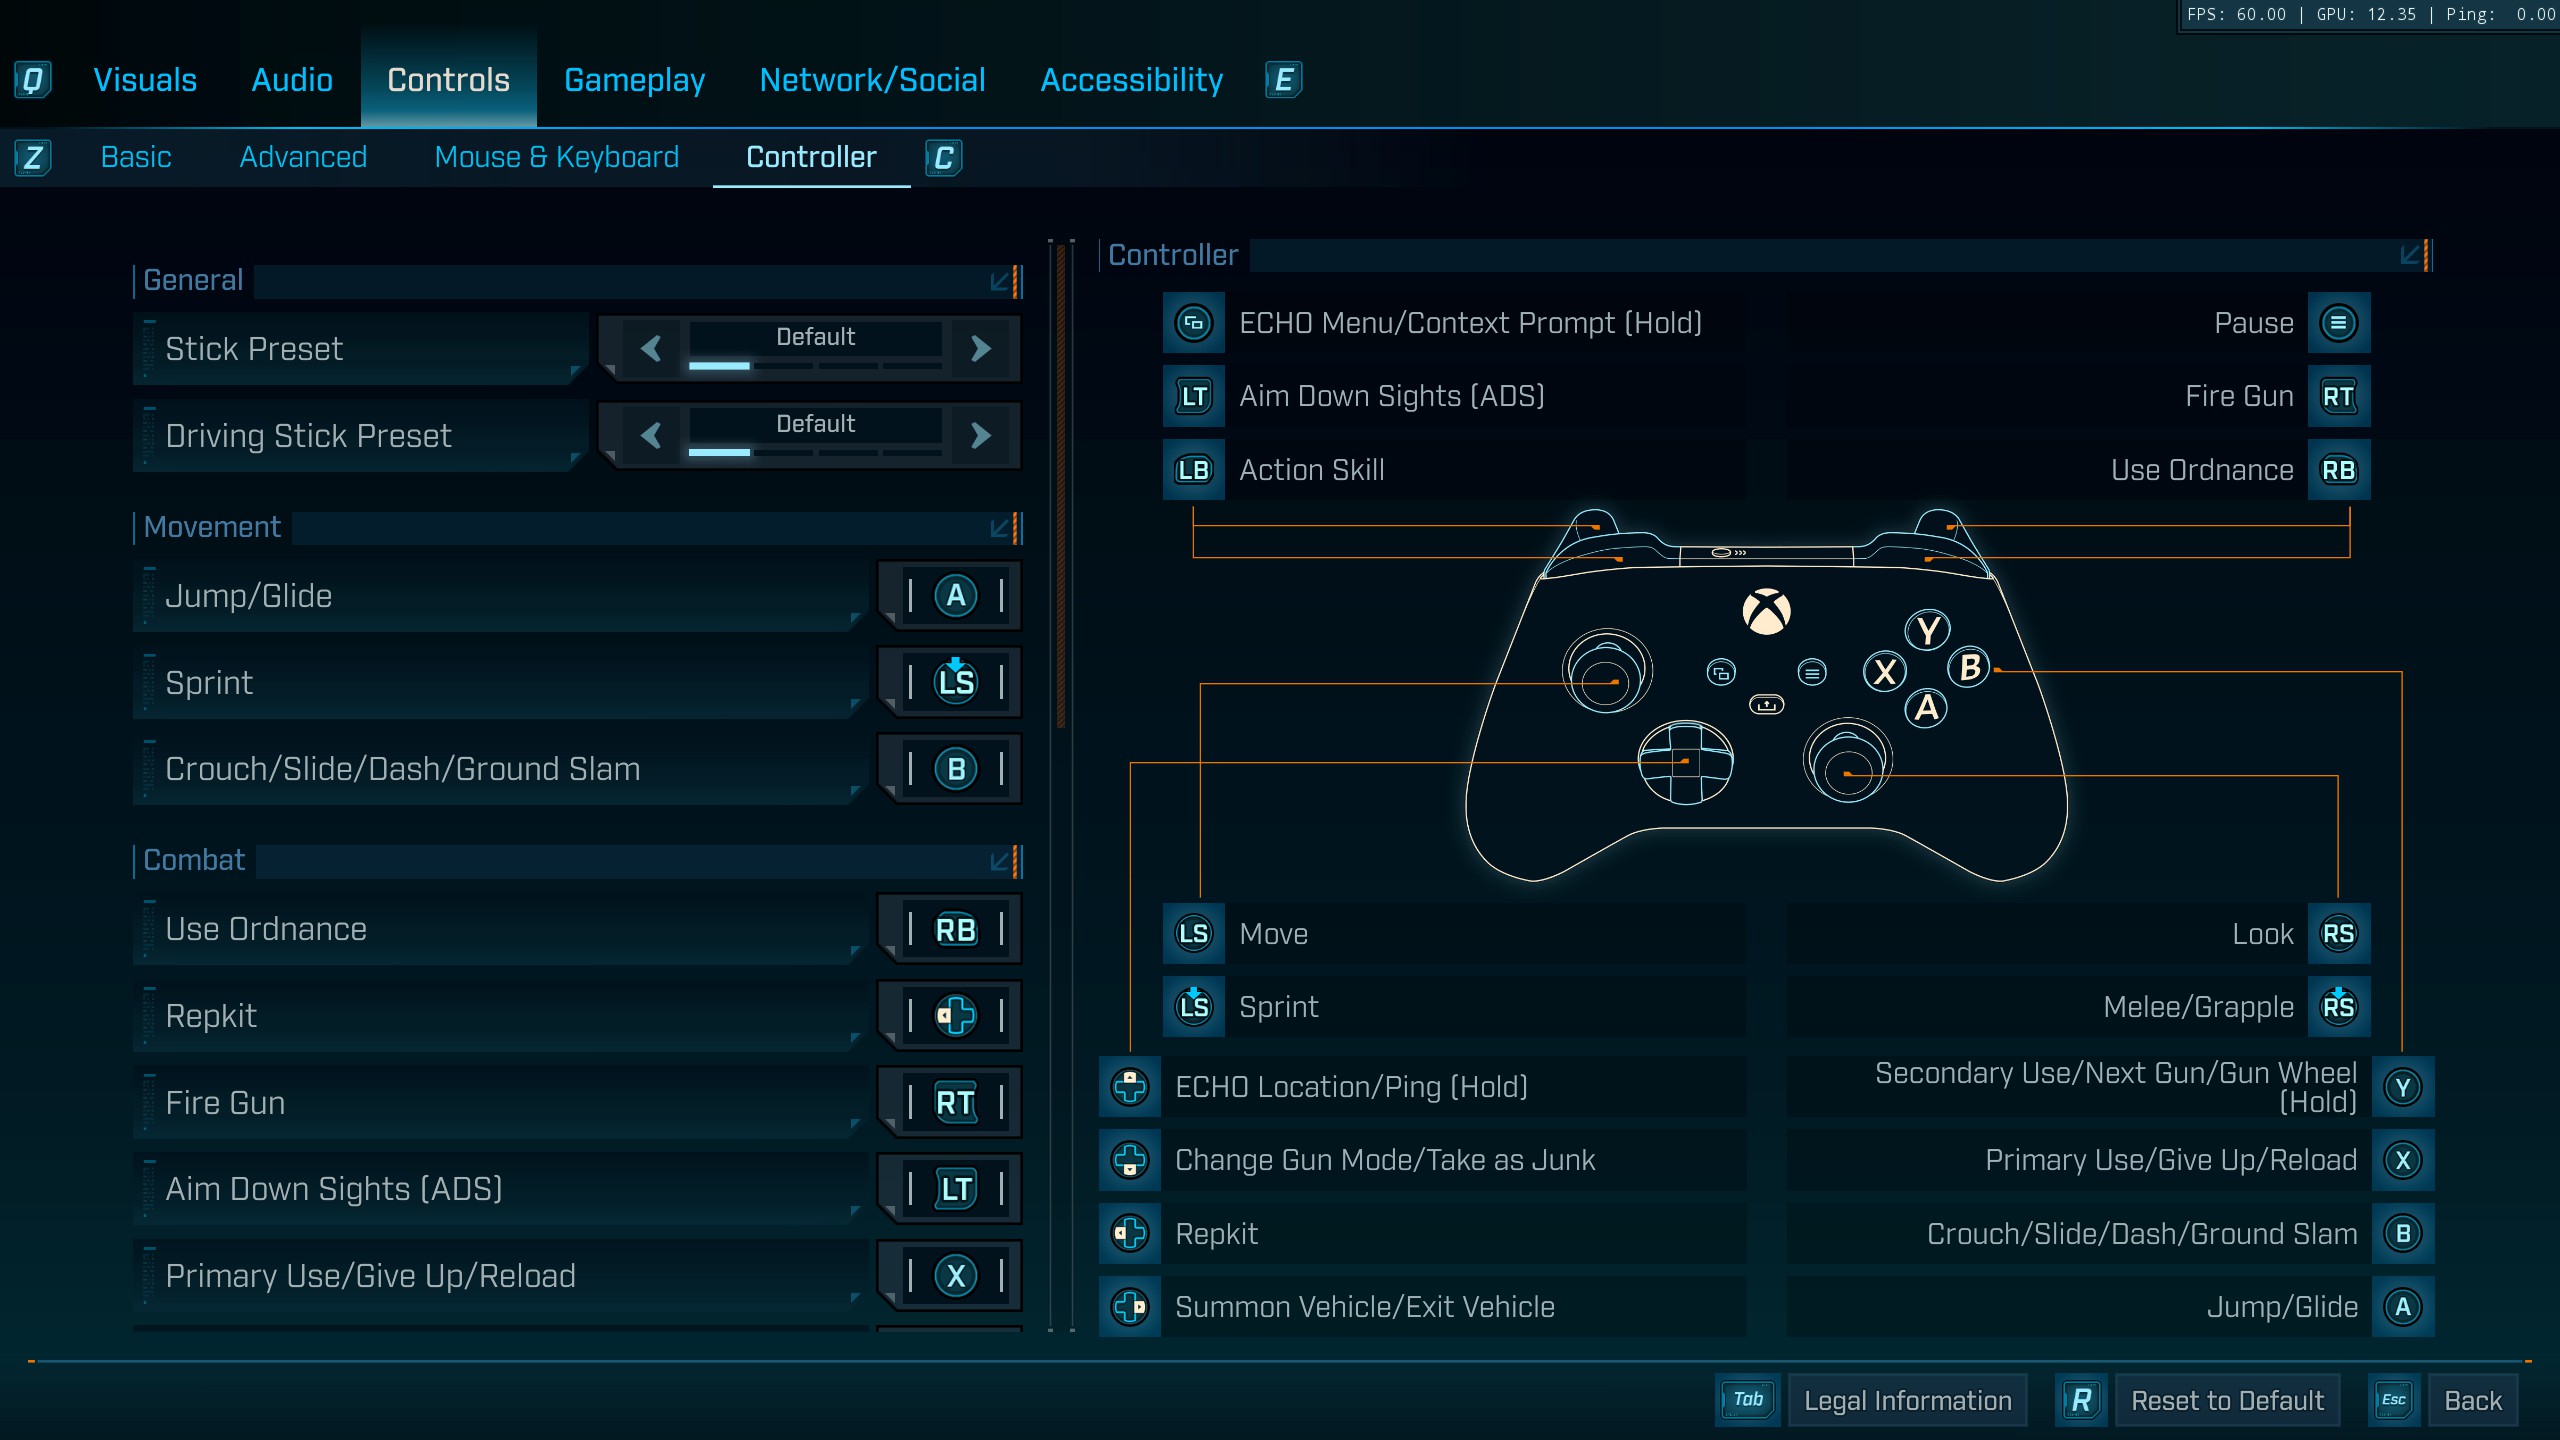Click the ECHO Menu view button icon
This screenshot has width=2560, height=1440.
tap(1193, 323)
